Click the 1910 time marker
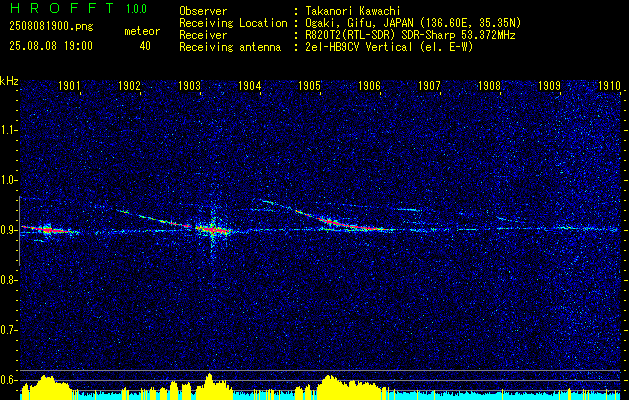Image resolution: width=629 pixels, height=400 pixels. pyautogui.click(x=609, y=86)
